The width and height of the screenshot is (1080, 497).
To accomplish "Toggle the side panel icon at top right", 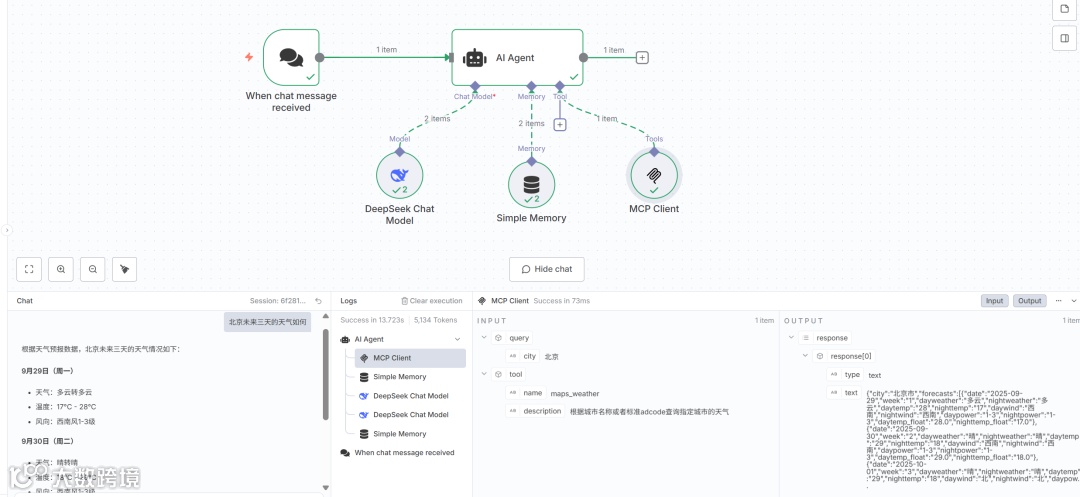I will [1065, 39].
